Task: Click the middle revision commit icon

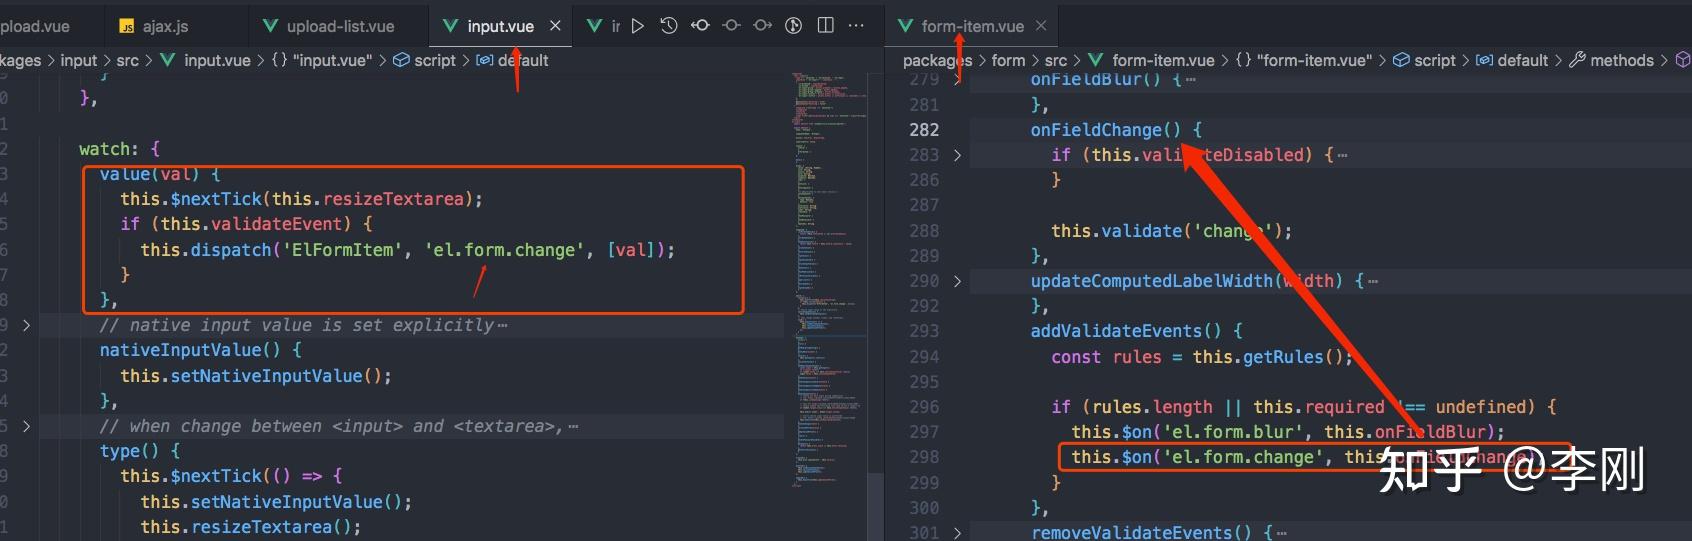Action: click(x=732, y=26)
